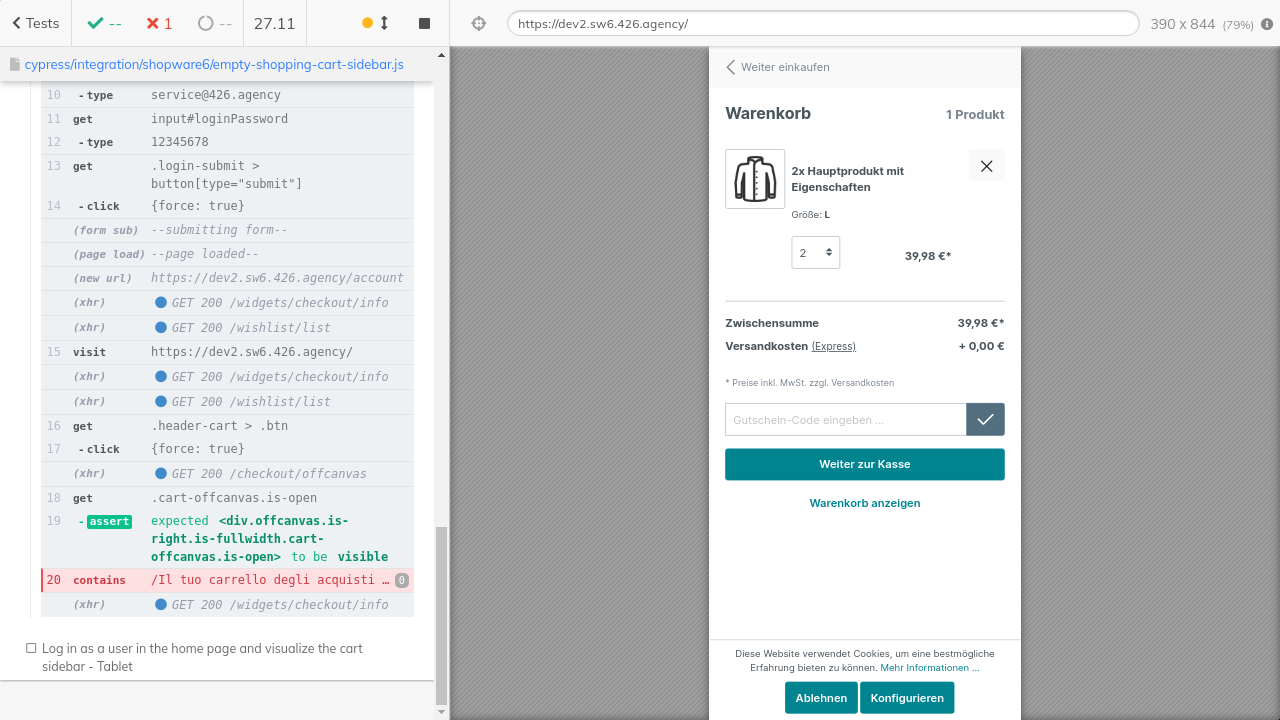The width and height of the screenshot is (1280, 720).
Task: Remove product with the X button
Action: tap(986, 166)
